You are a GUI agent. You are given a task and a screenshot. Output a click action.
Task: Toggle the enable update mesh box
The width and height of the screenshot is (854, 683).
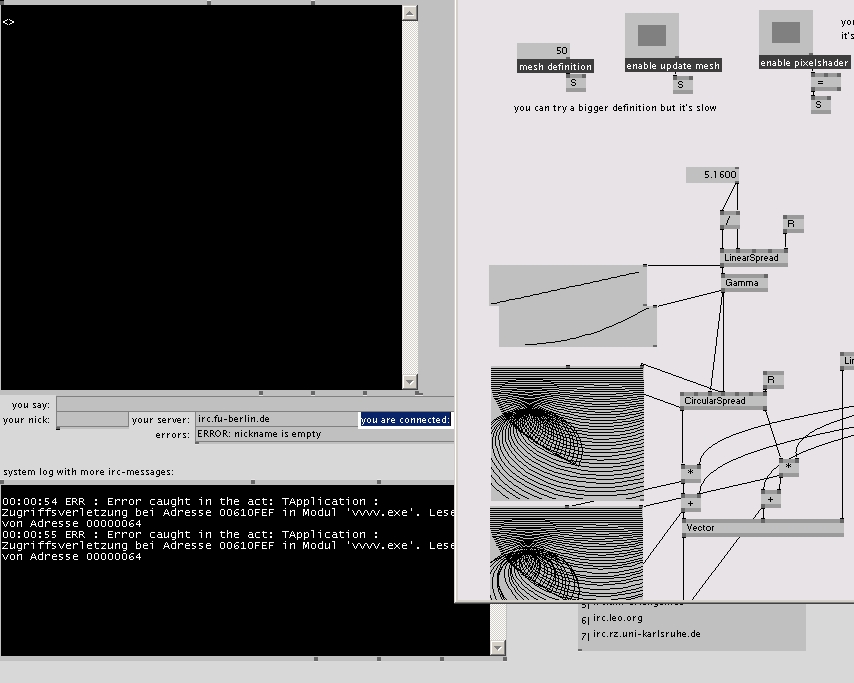[651, 36]
